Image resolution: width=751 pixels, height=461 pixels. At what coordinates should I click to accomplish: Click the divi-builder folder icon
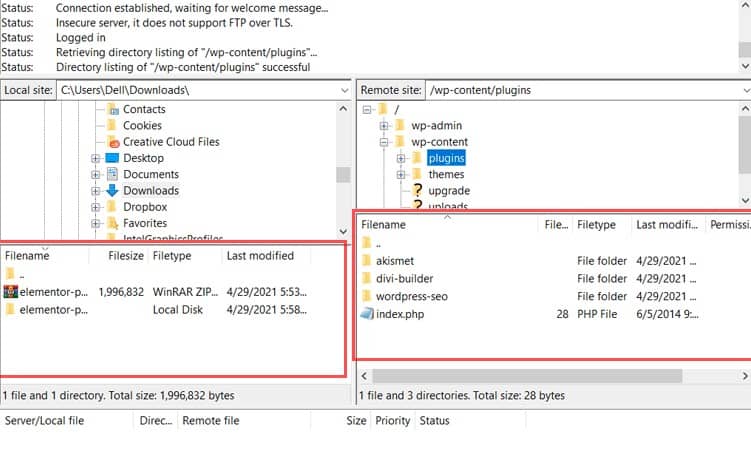click(367, 278)
